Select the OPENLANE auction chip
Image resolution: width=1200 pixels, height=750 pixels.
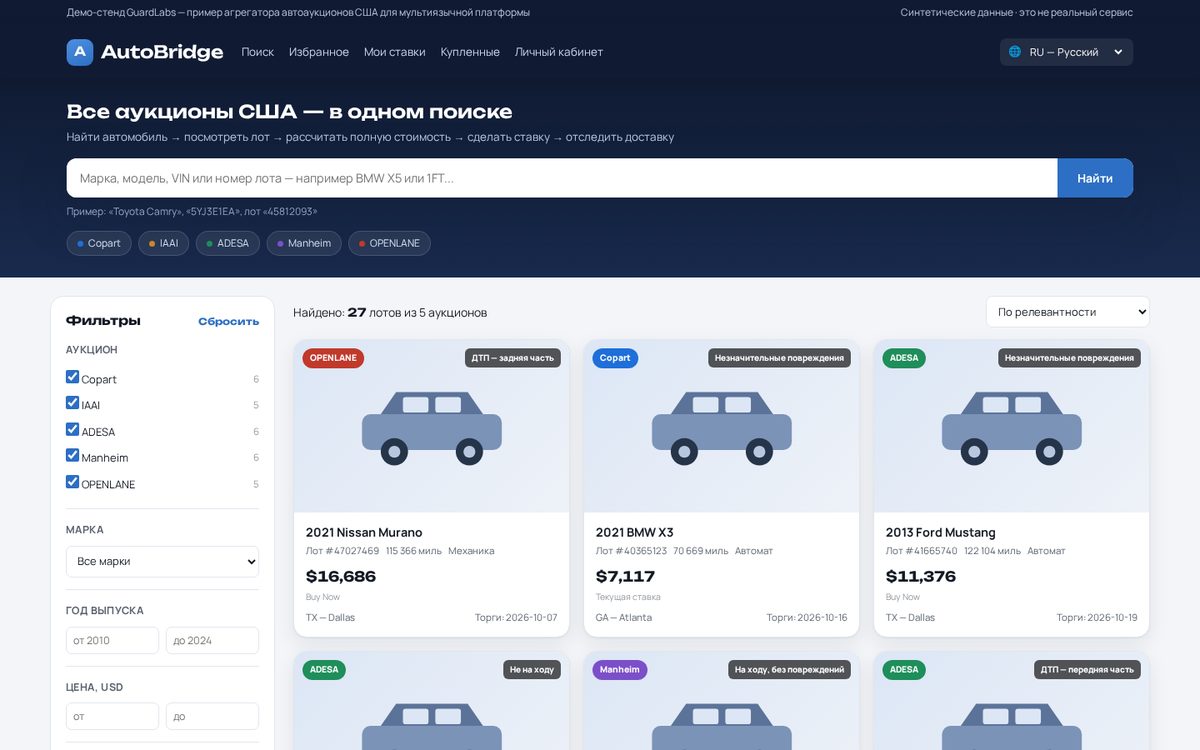[x=389, y=243]
